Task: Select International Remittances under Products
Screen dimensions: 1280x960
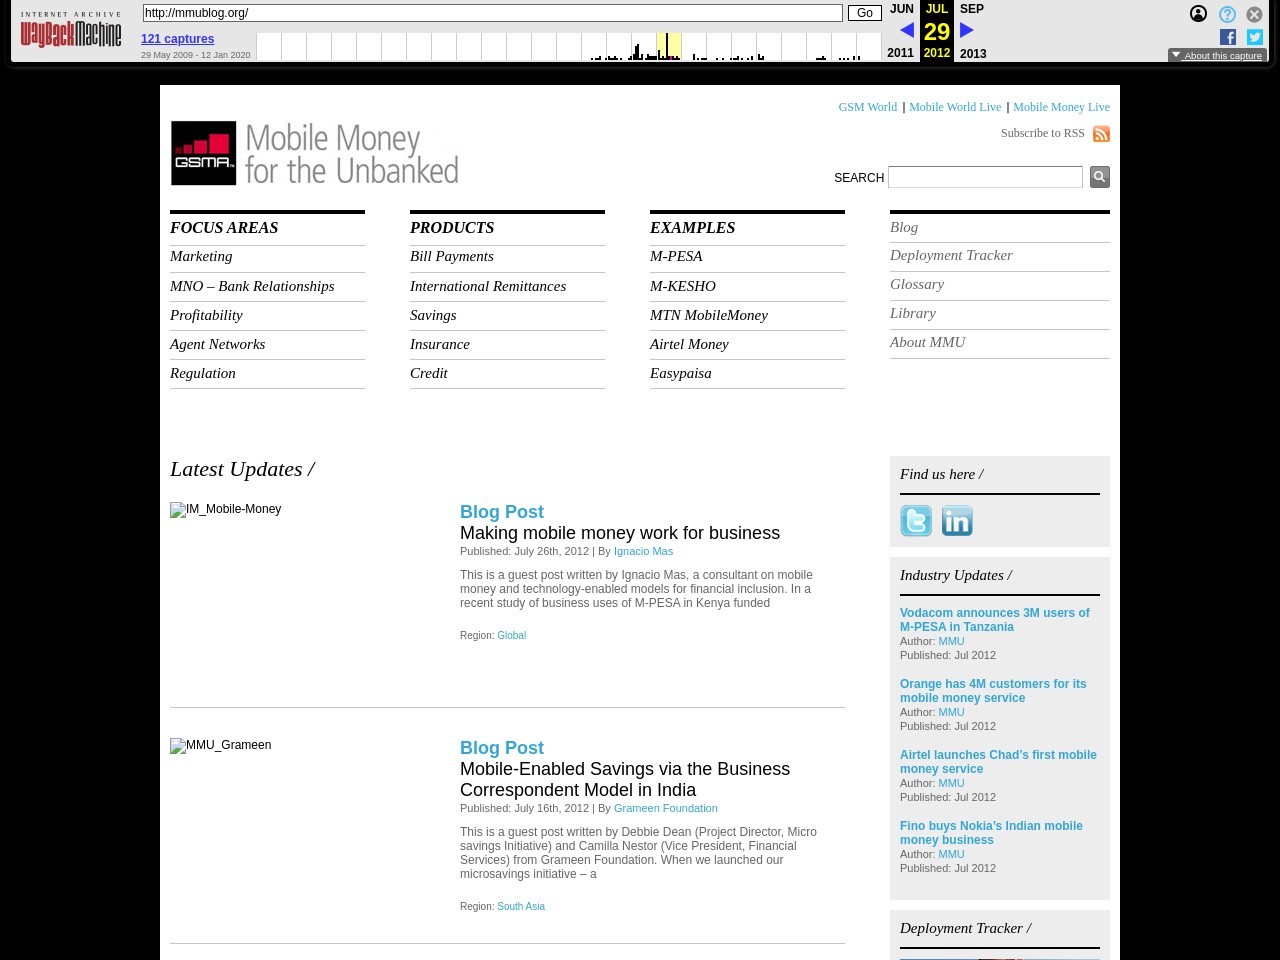Action: 487,286
